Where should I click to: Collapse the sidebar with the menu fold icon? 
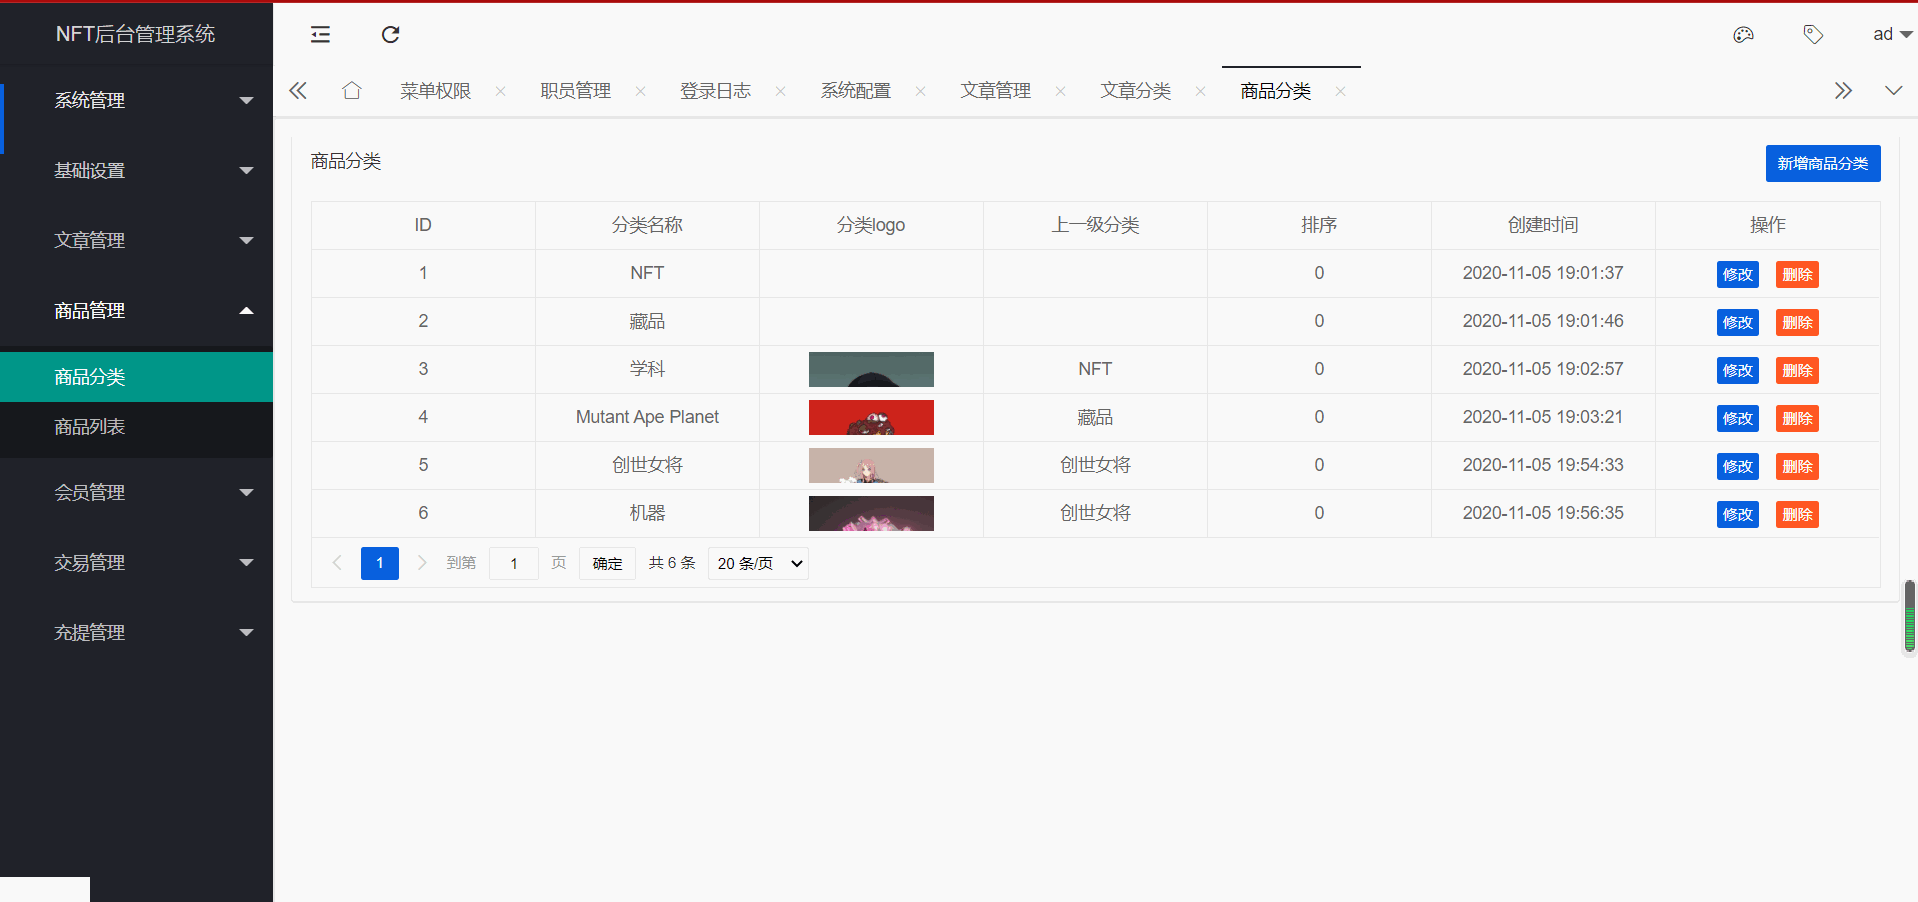pyautogui.click(x=320, y=35)
